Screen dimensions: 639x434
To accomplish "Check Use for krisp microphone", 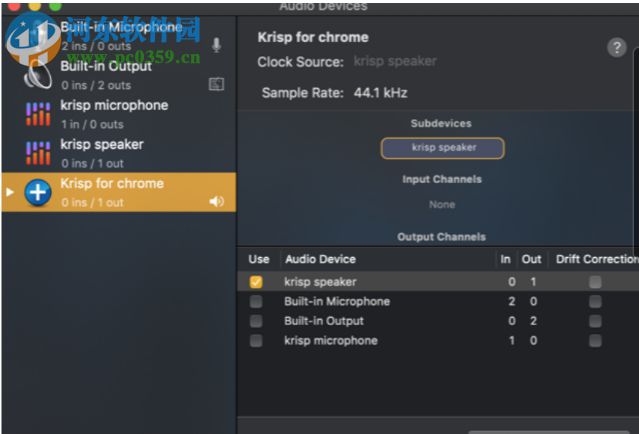I will coord(256,340).
